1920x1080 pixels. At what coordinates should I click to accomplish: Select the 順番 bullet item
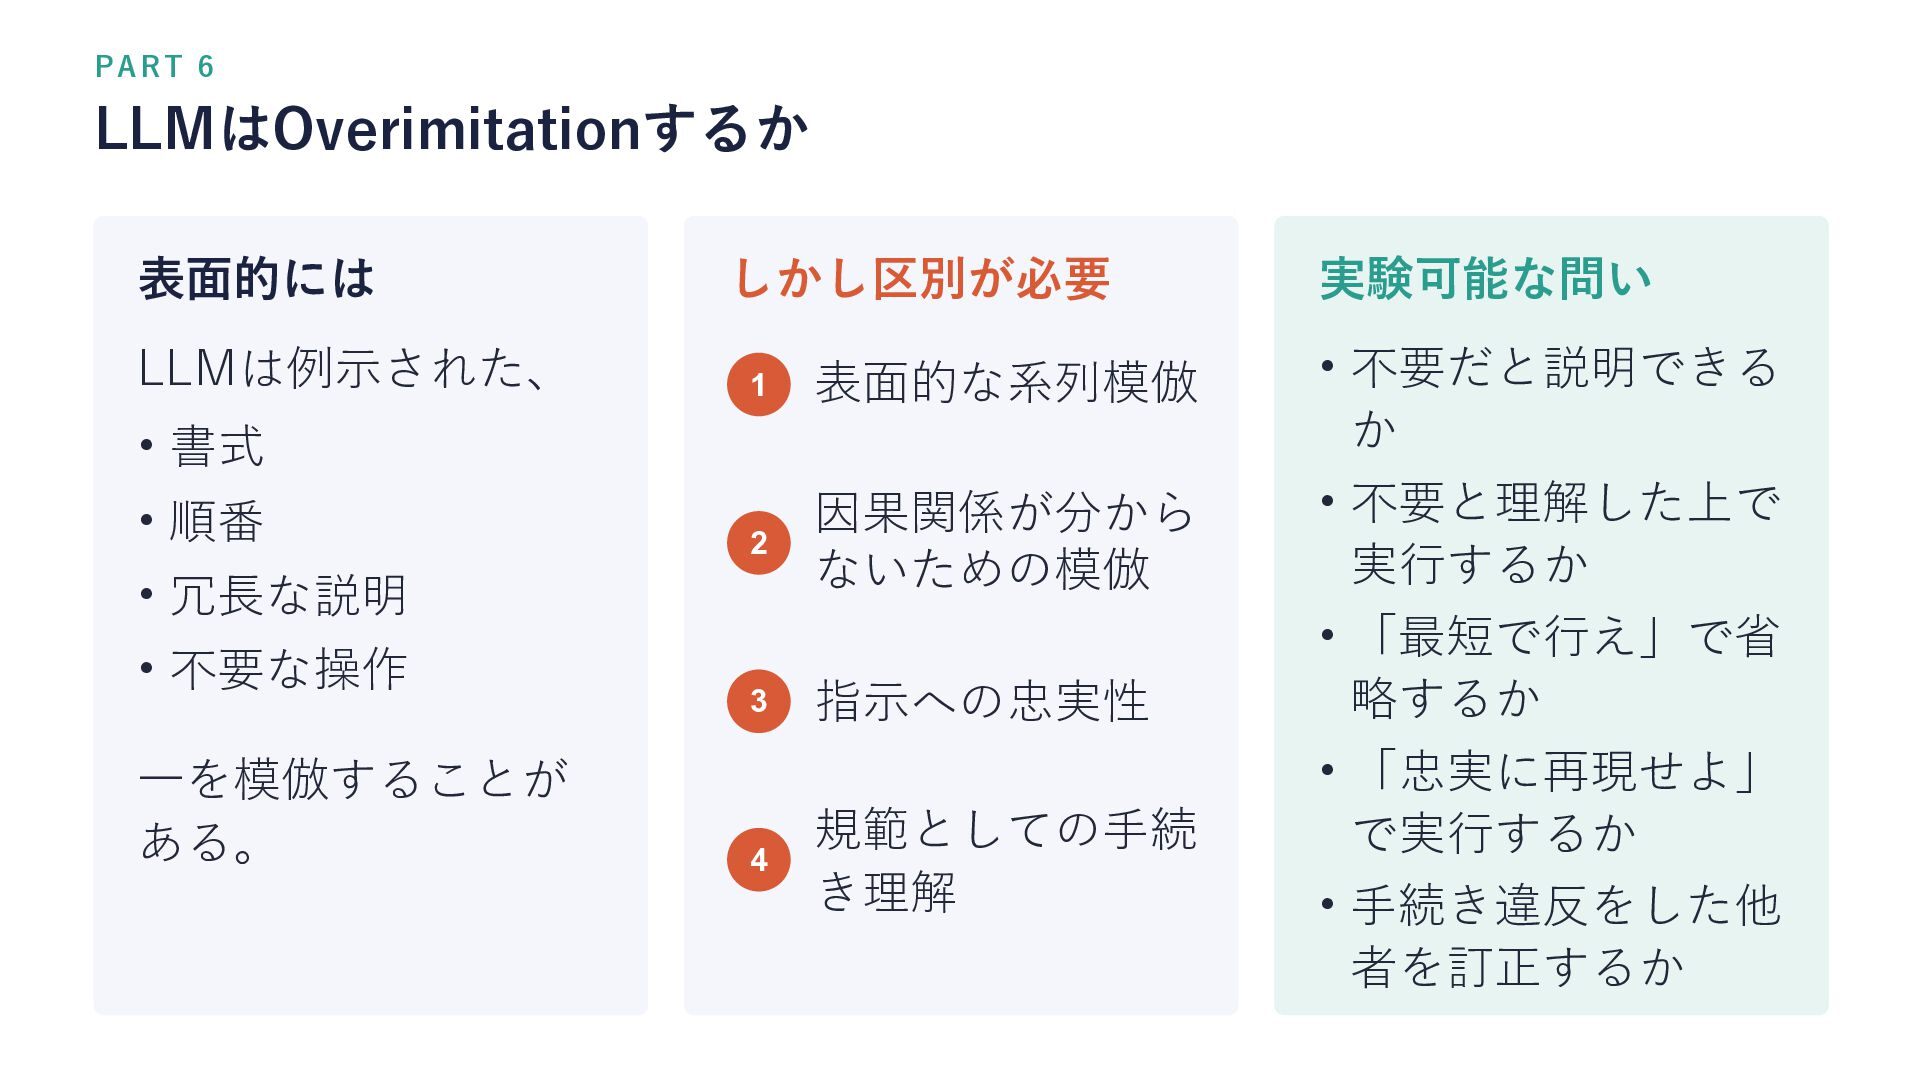pos(217,521)
